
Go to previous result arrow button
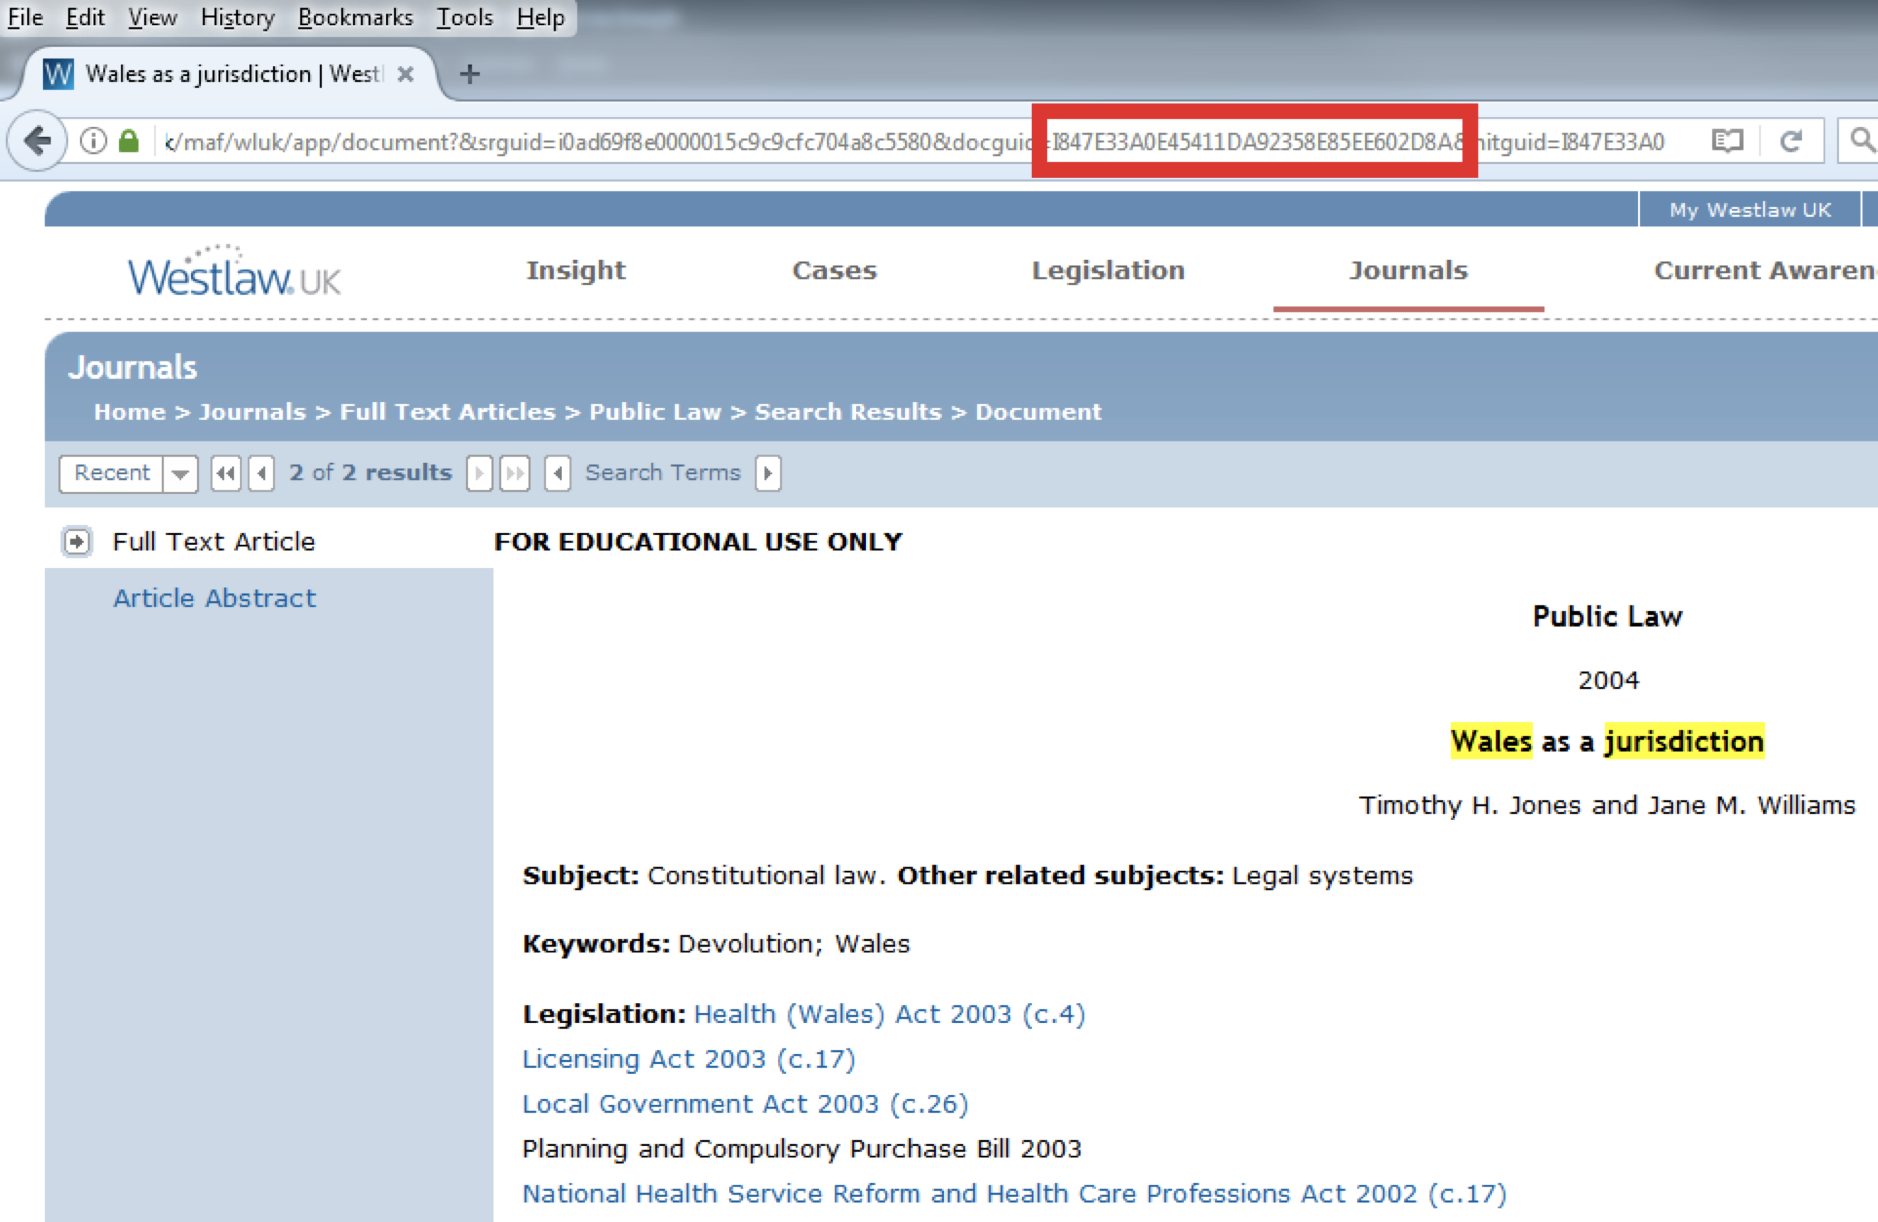(x=262, y=473)
